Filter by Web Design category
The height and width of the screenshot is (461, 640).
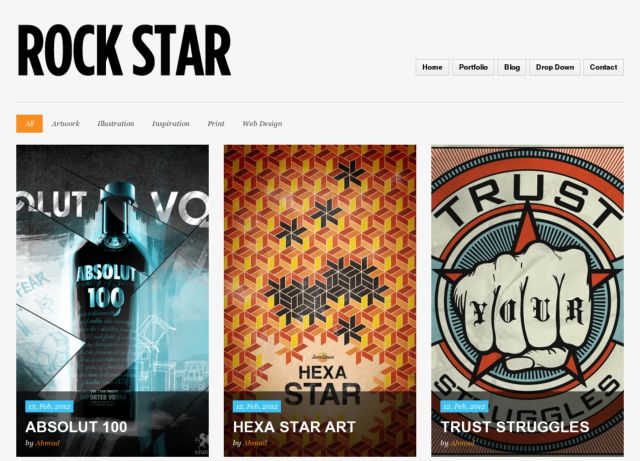pyautogui.click(x=262, y=124)
